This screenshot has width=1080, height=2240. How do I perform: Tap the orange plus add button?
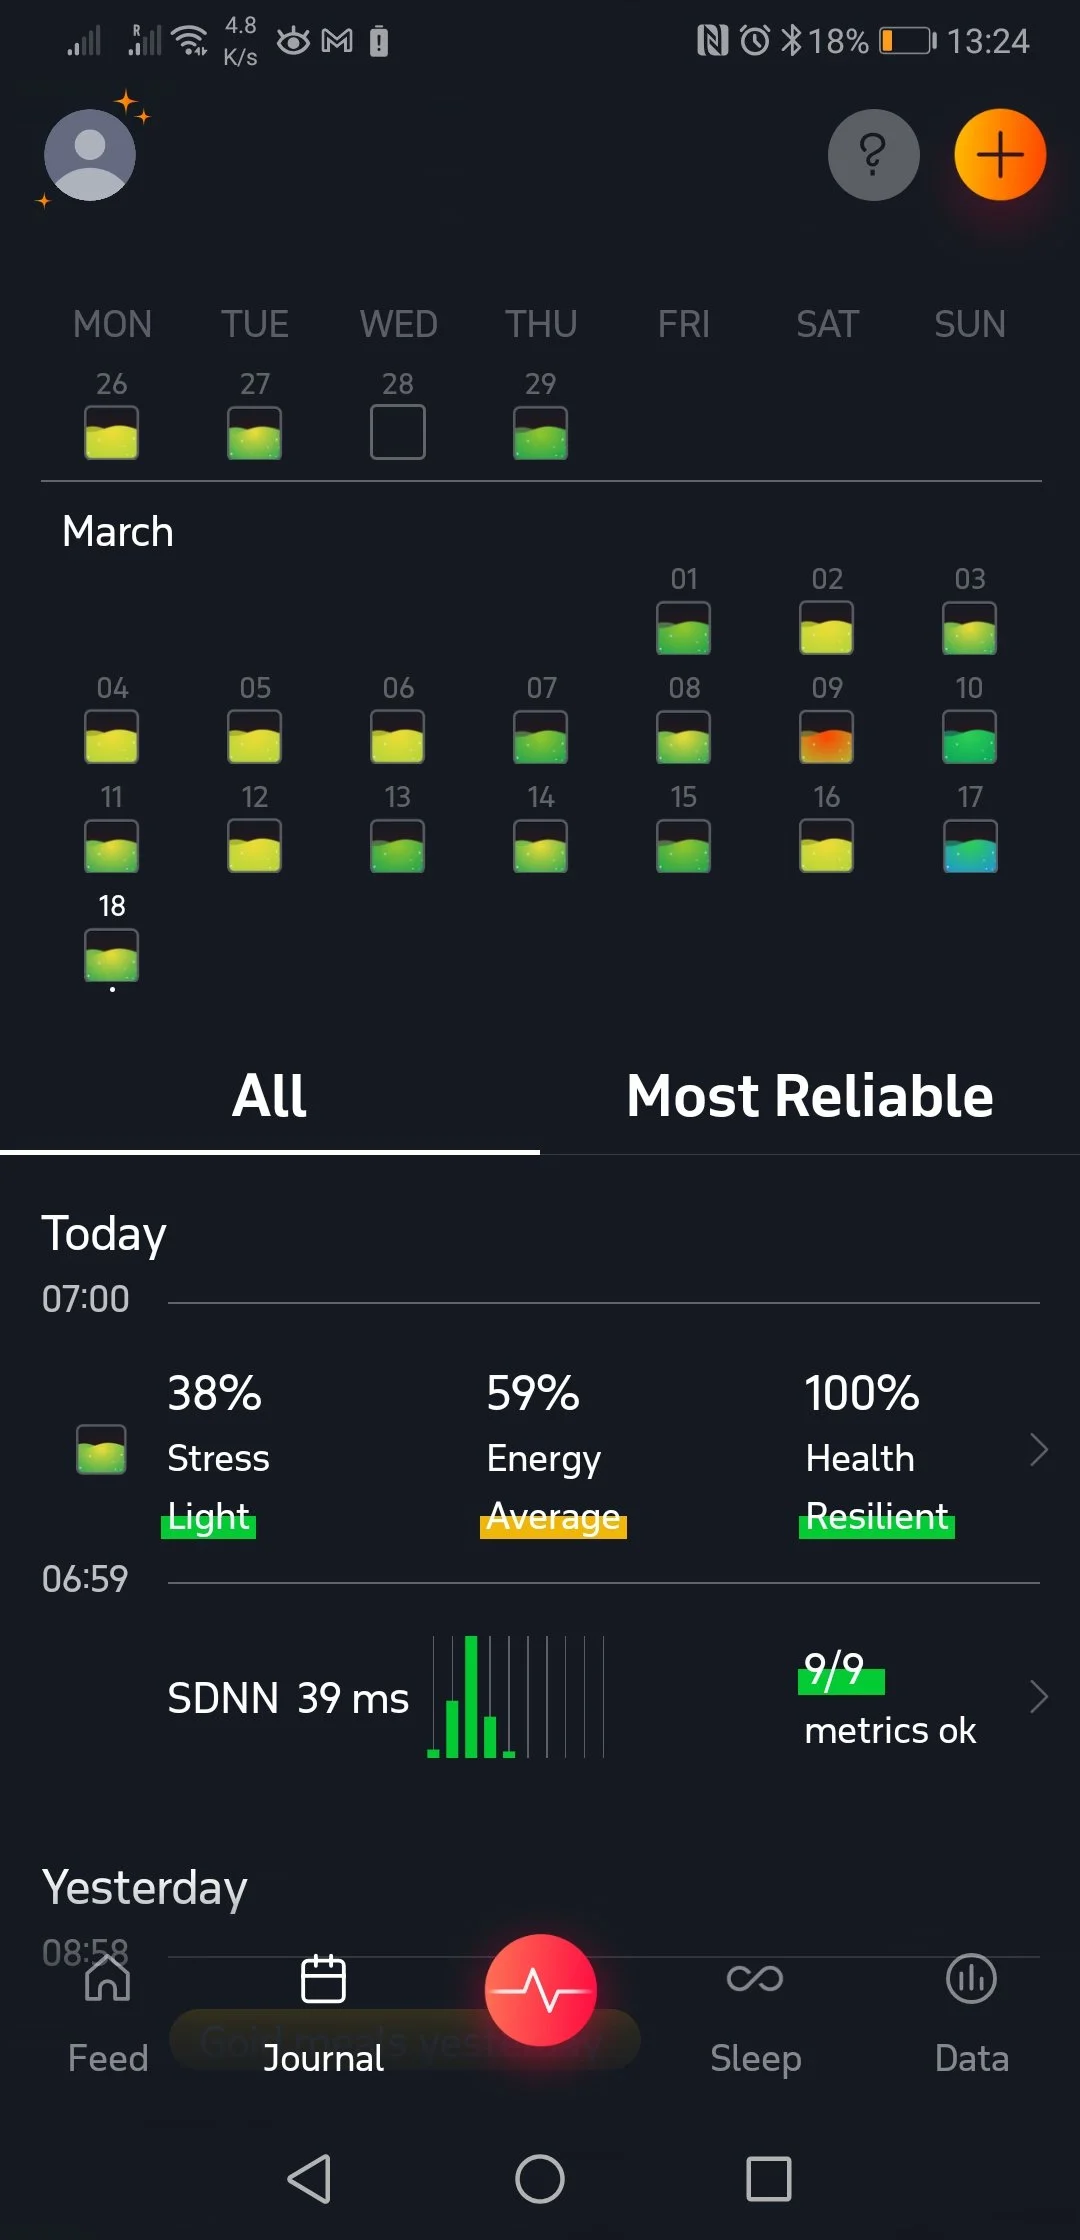(1000, 155)
